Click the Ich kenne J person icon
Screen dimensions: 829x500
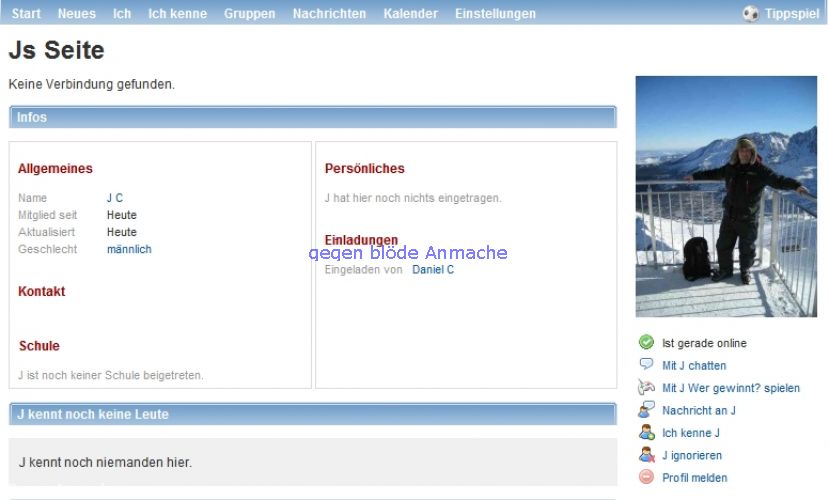(646, 433)
